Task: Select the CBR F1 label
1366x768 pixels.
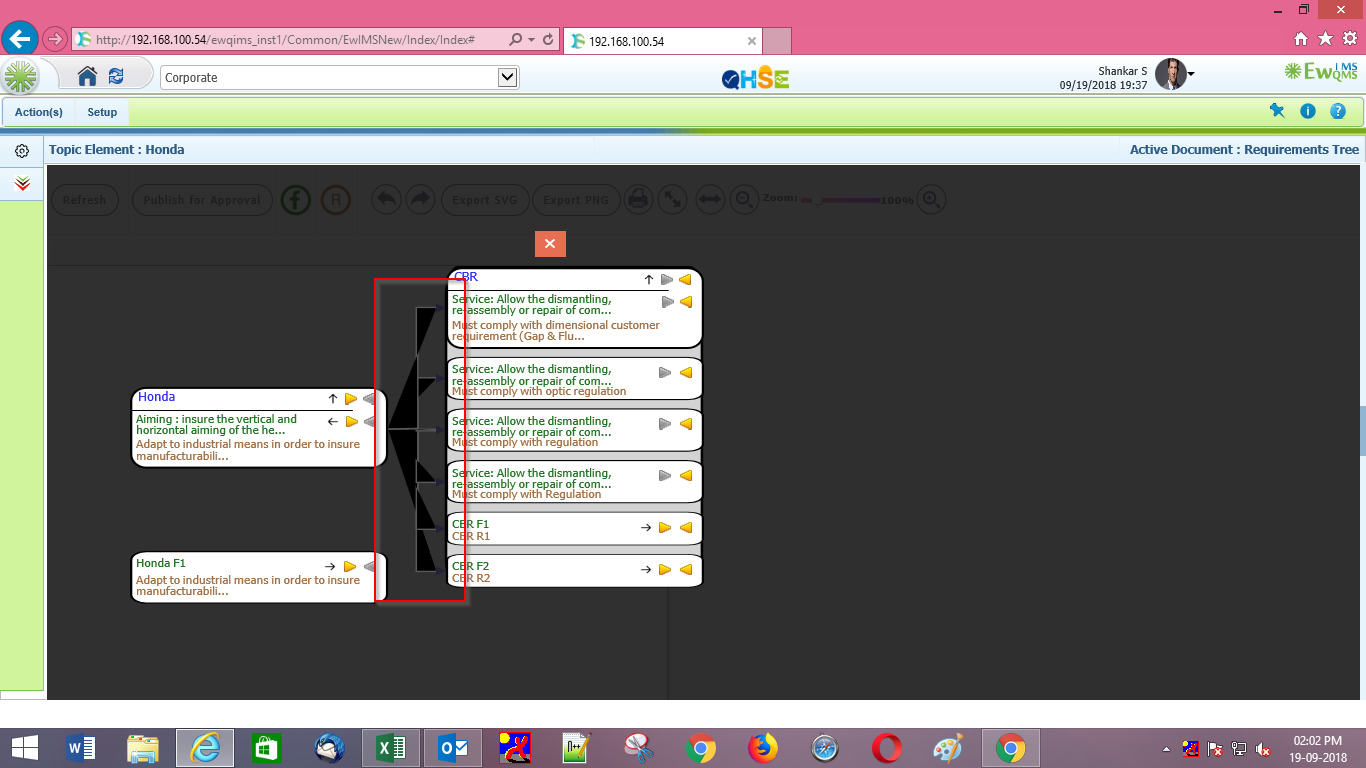Action: pos(470,524)
